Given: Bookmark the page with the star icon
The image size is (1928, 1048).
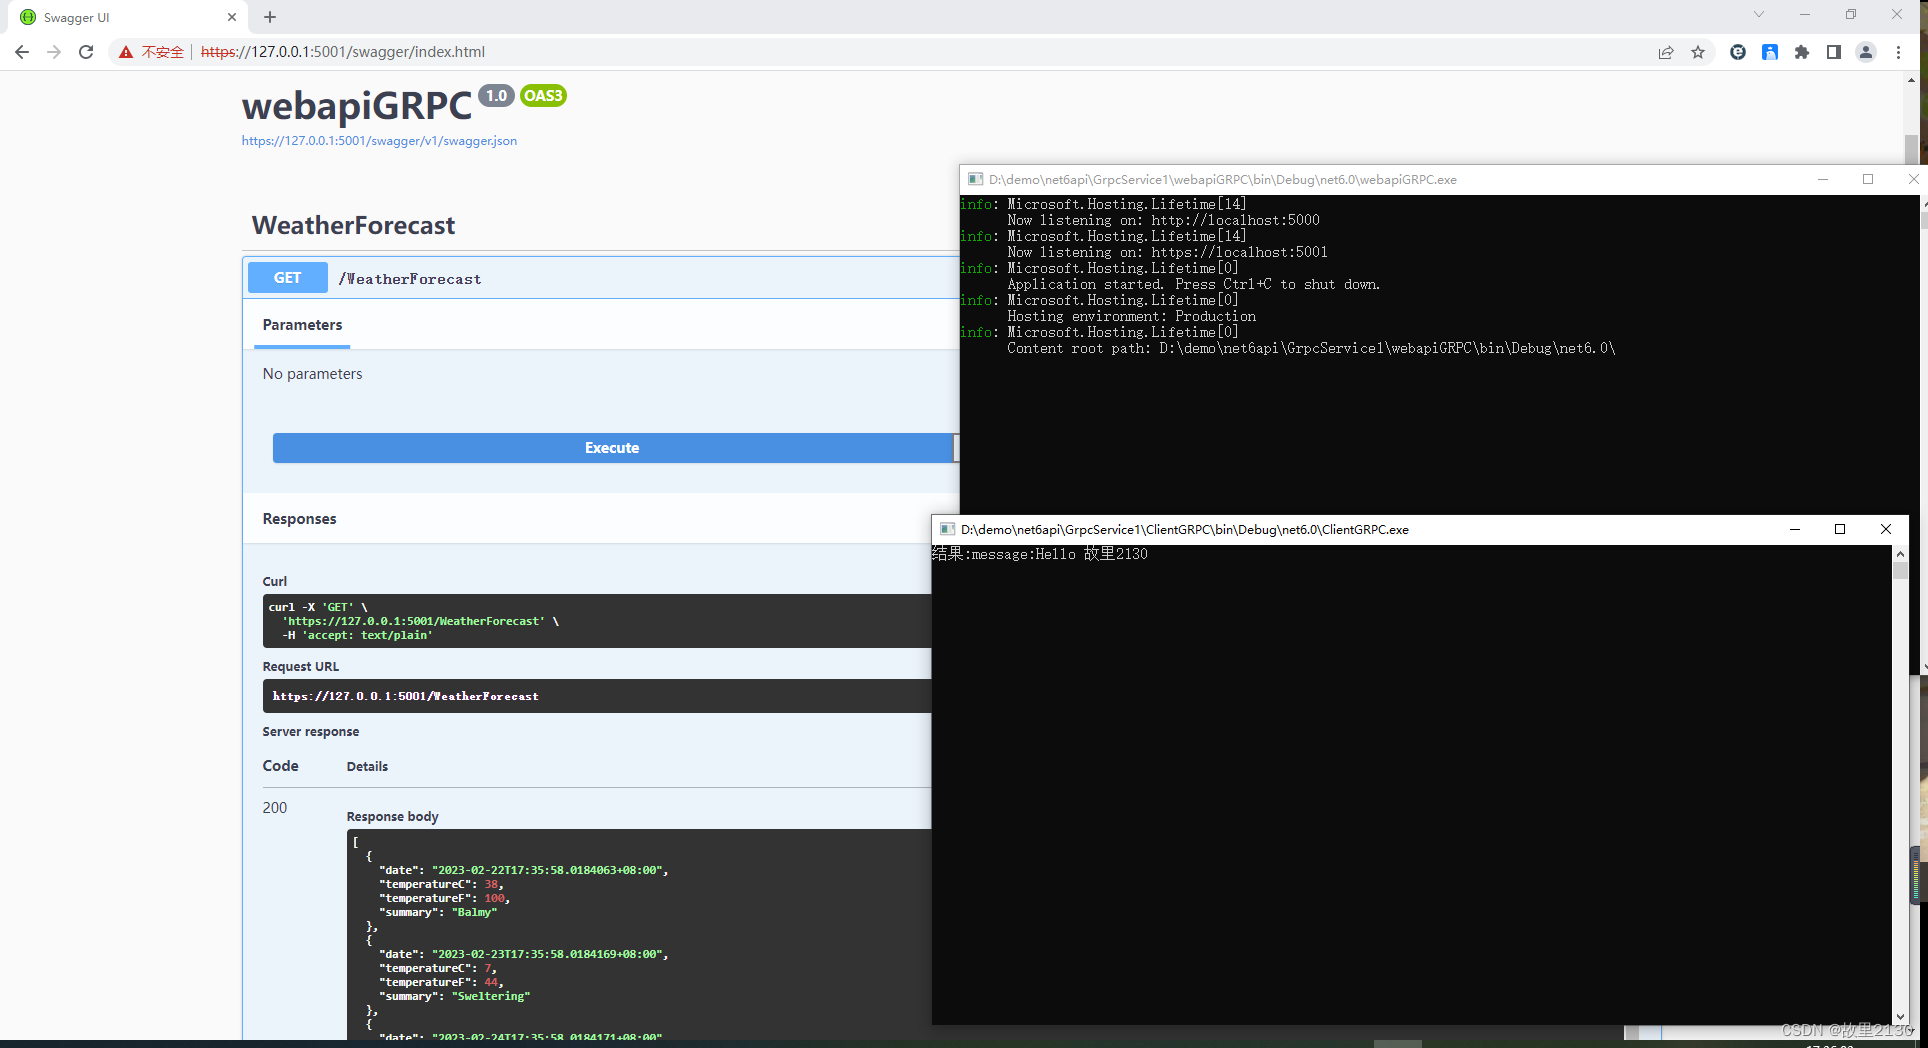Looking at the screenshot, I should point(1698,52).
